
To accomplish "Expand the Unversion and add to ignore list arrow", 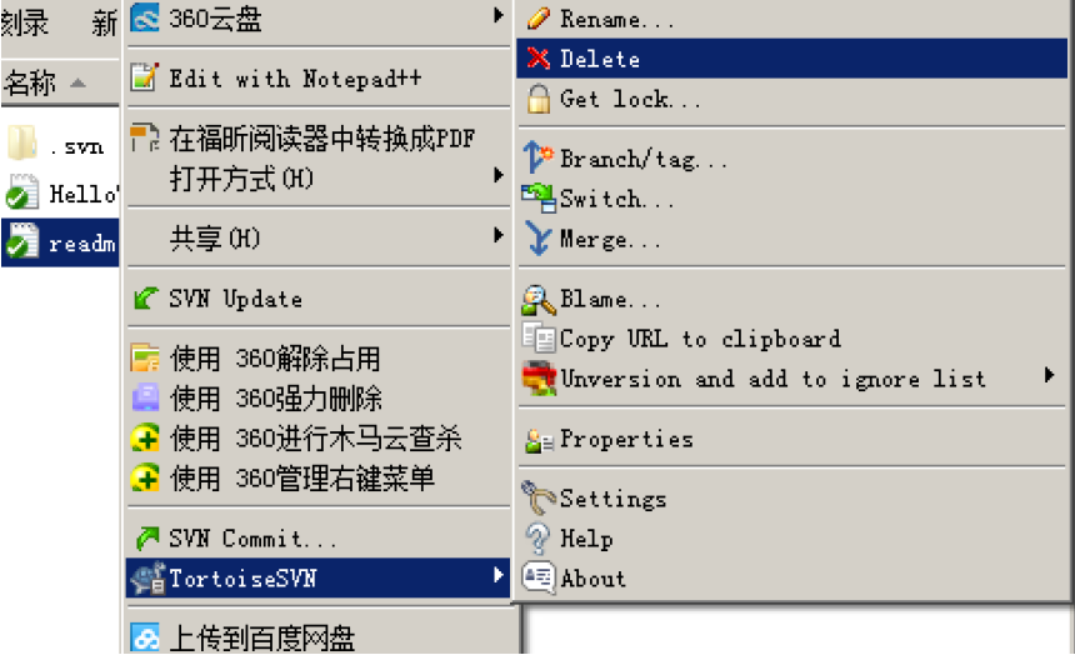I will [x=1049, y=375].
